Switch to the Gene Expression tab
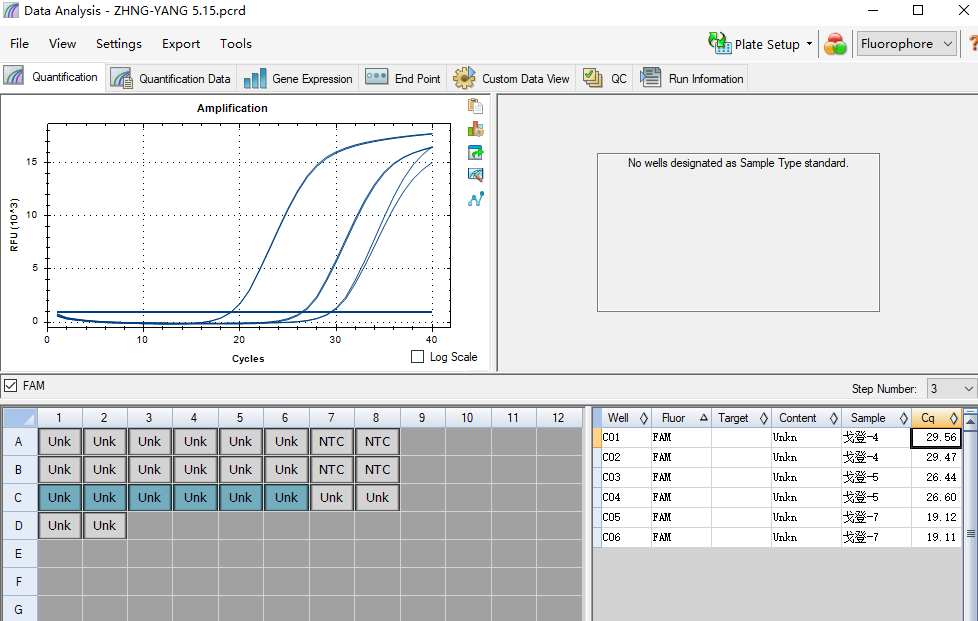Image resolution: width=978 pixels, height=621 pixels. [x=298, y=79]
